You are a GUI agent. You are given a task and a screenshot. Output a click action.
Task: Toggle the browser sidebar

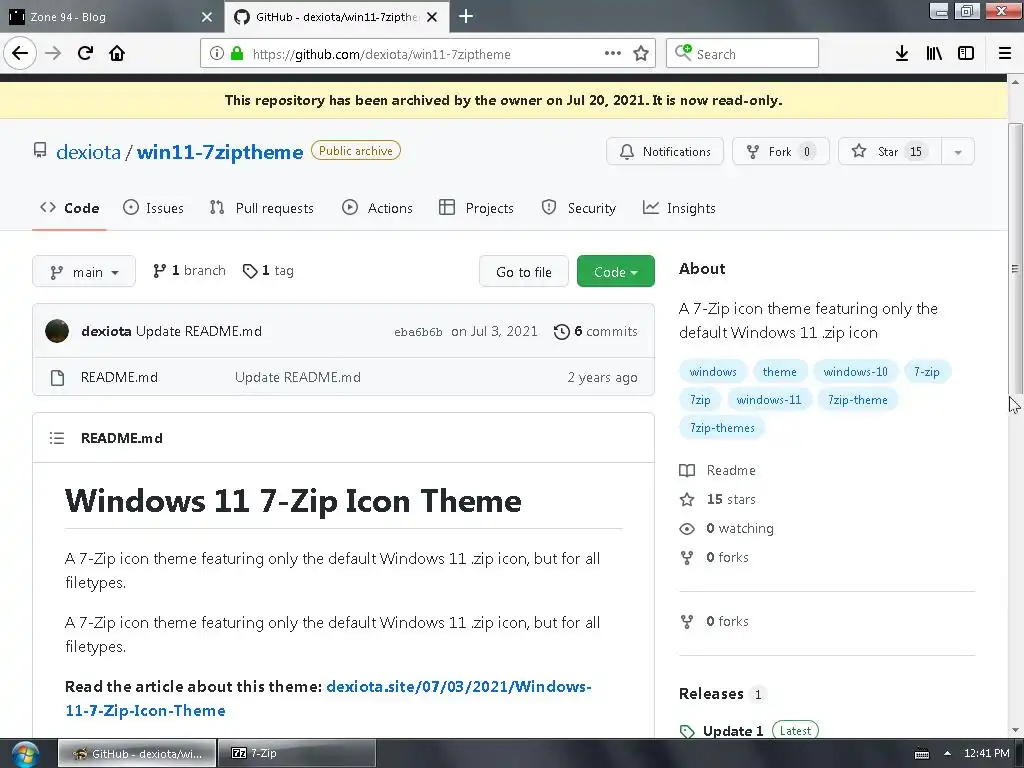[966, 54]
